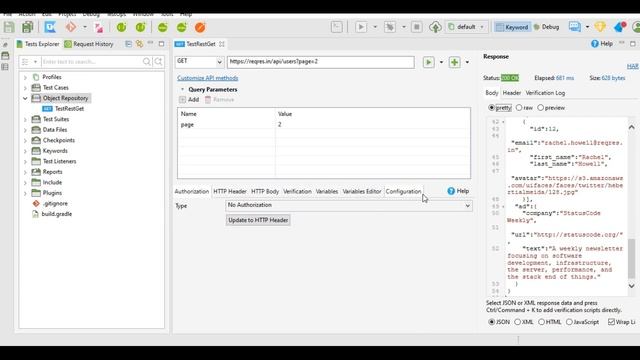Click response scrollbar up arrow

click(x=631, y=127)
